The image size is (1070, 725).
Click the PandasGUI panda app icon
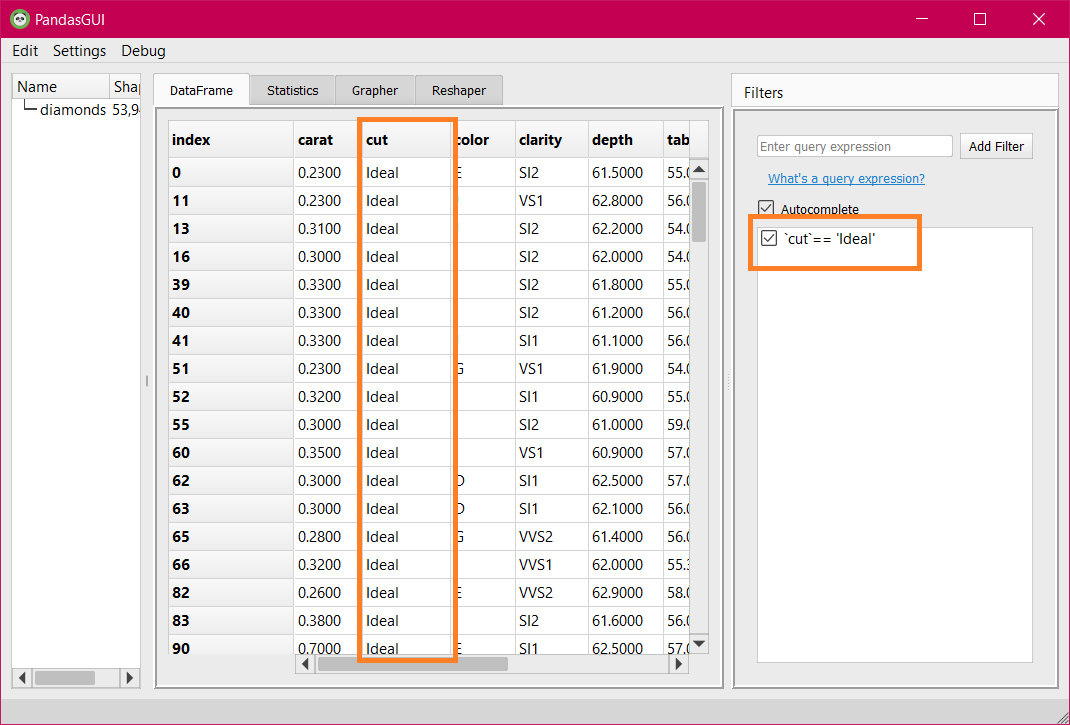(19, 19)
